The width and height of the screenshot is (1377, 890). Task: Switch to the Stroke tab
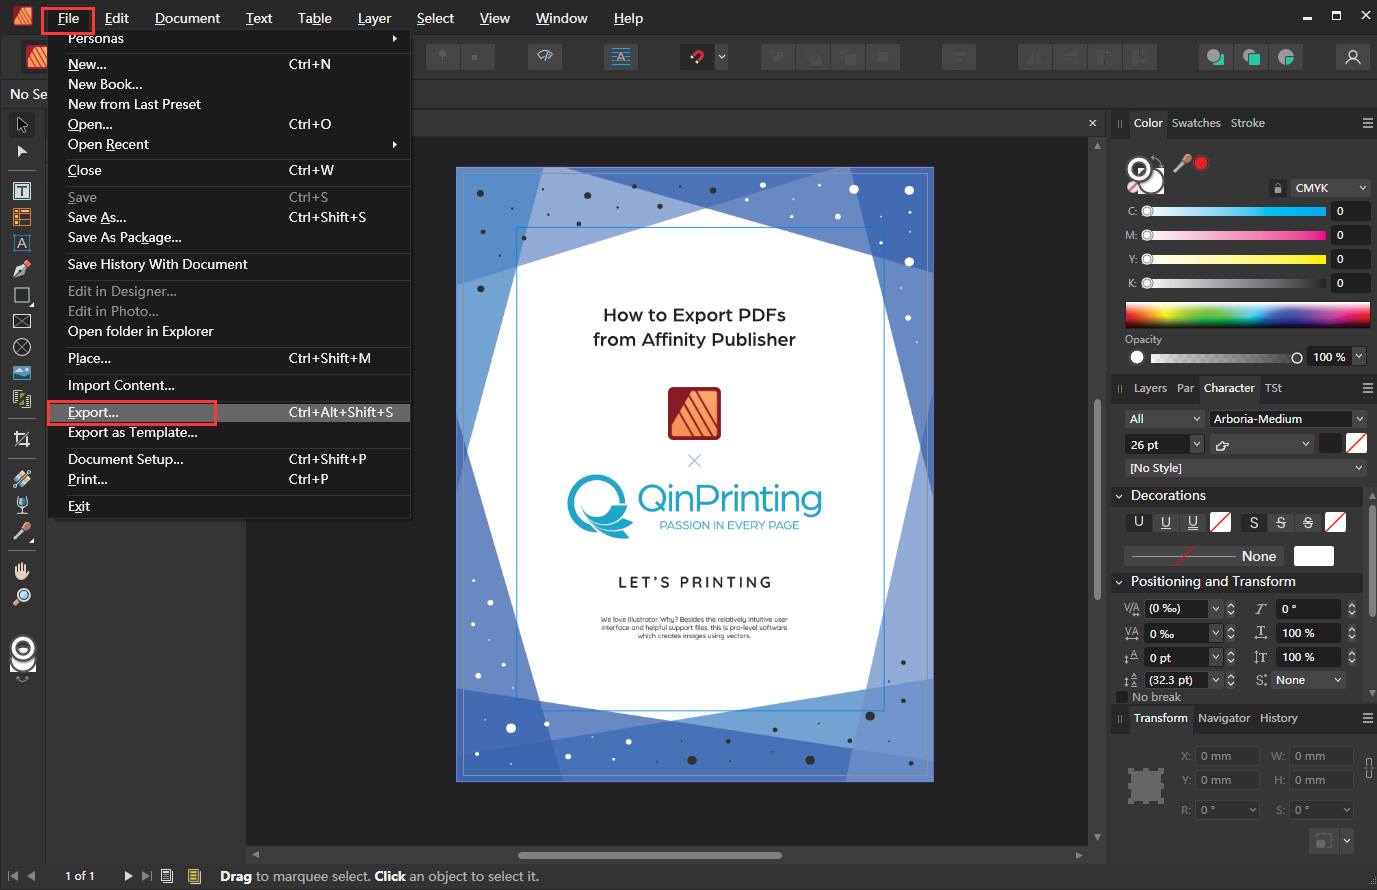(1247, 123)
